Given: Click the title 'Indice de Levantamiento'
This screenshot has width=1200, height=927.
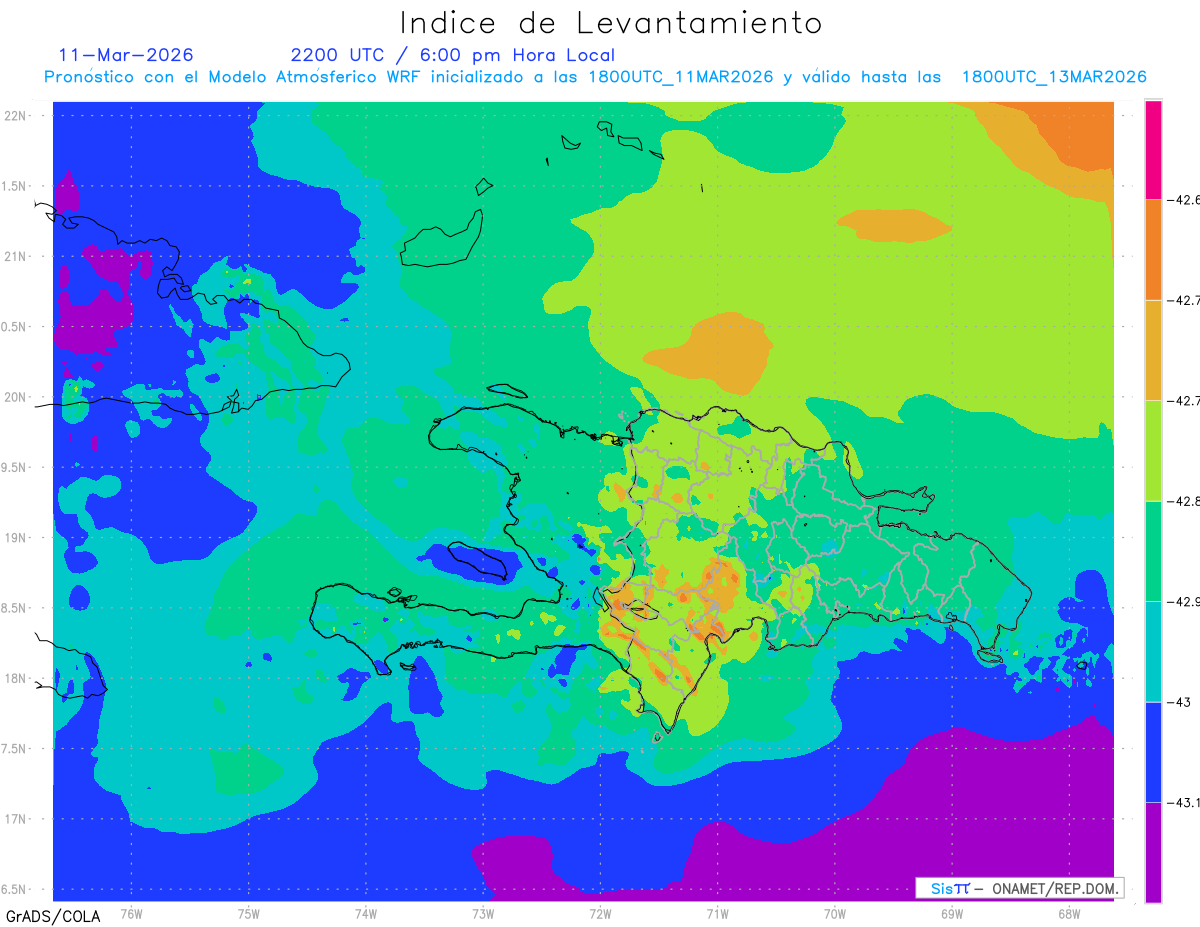Looking at the screenshot, I should coord(611,23).
